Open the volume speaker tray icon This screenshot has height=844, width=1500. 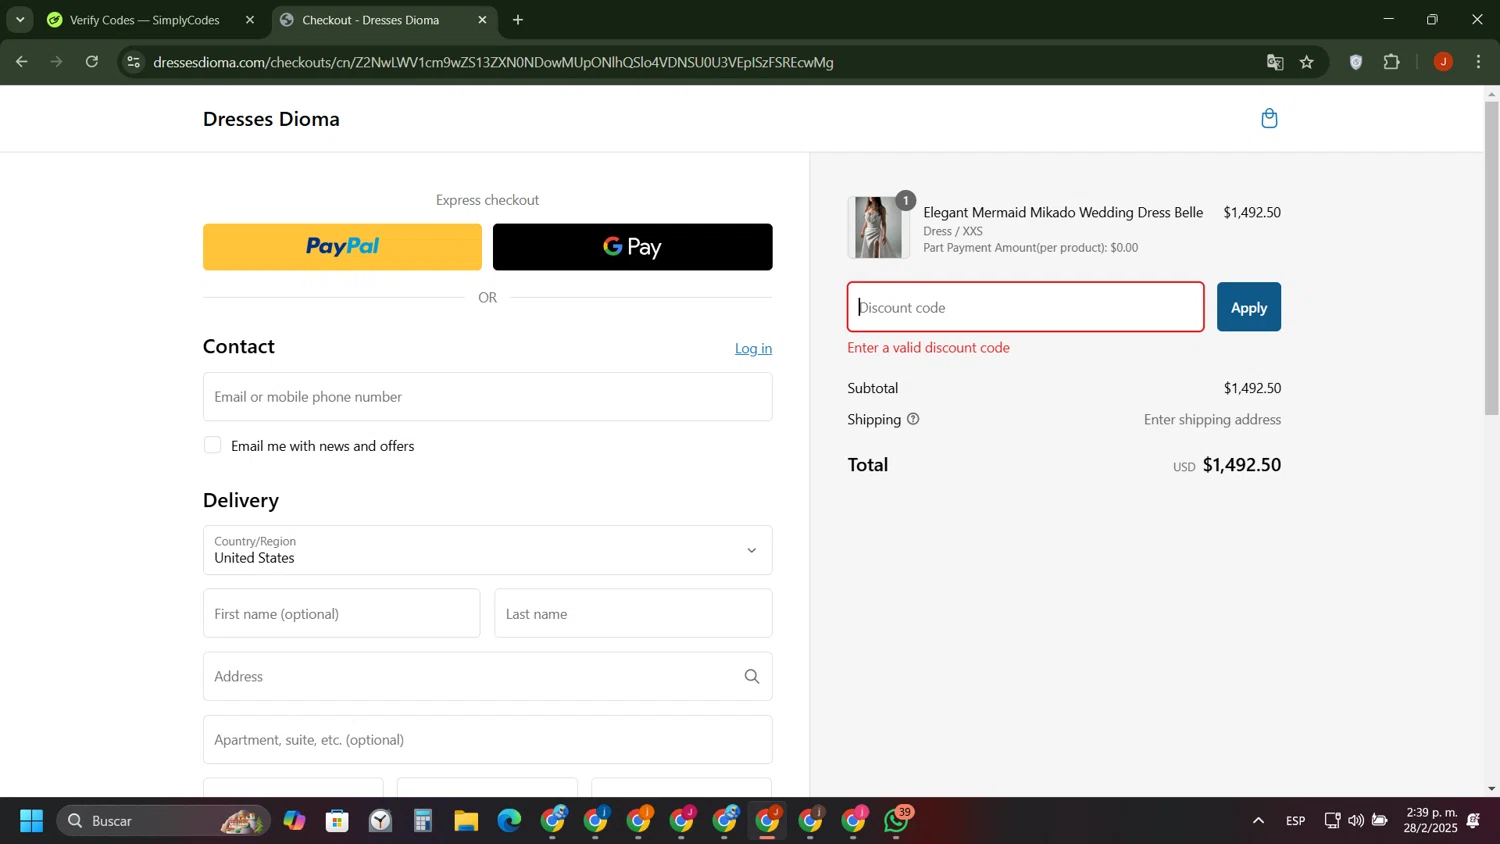1355,821
